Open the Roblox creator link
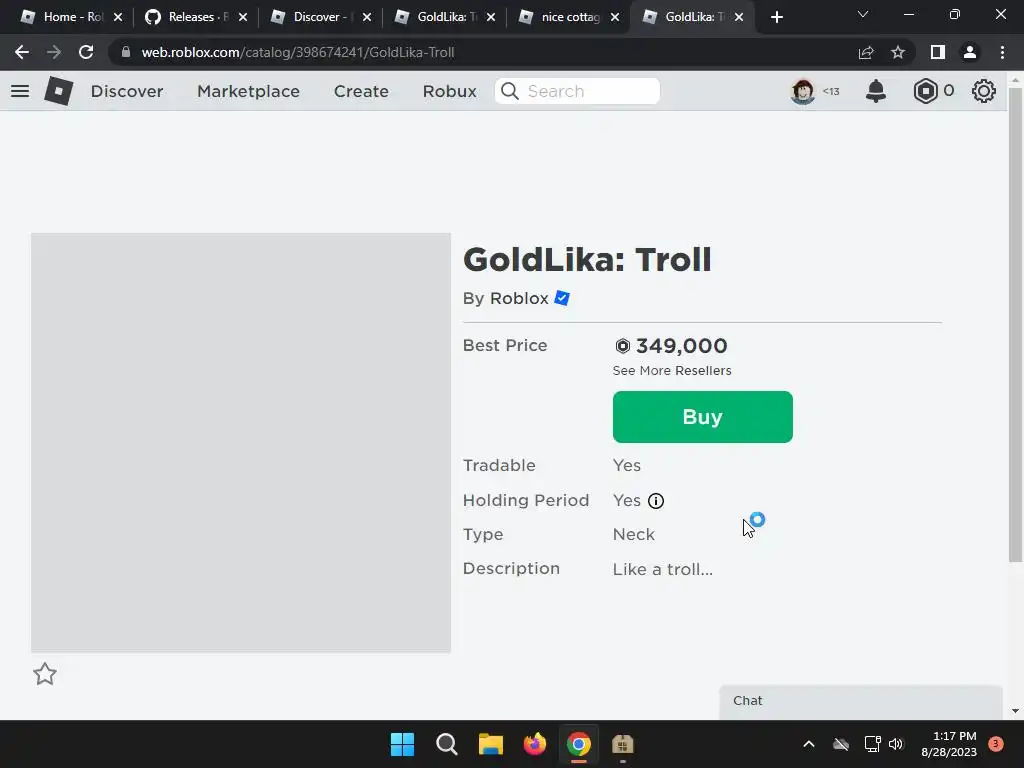 pos(519,298)
